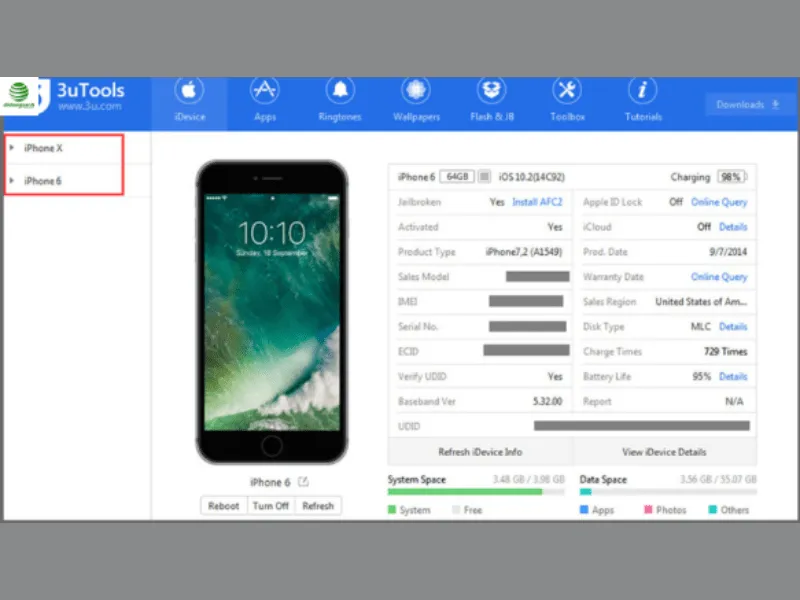
Task: Click the Install AFC2 link
Action: tap(537, 202)
